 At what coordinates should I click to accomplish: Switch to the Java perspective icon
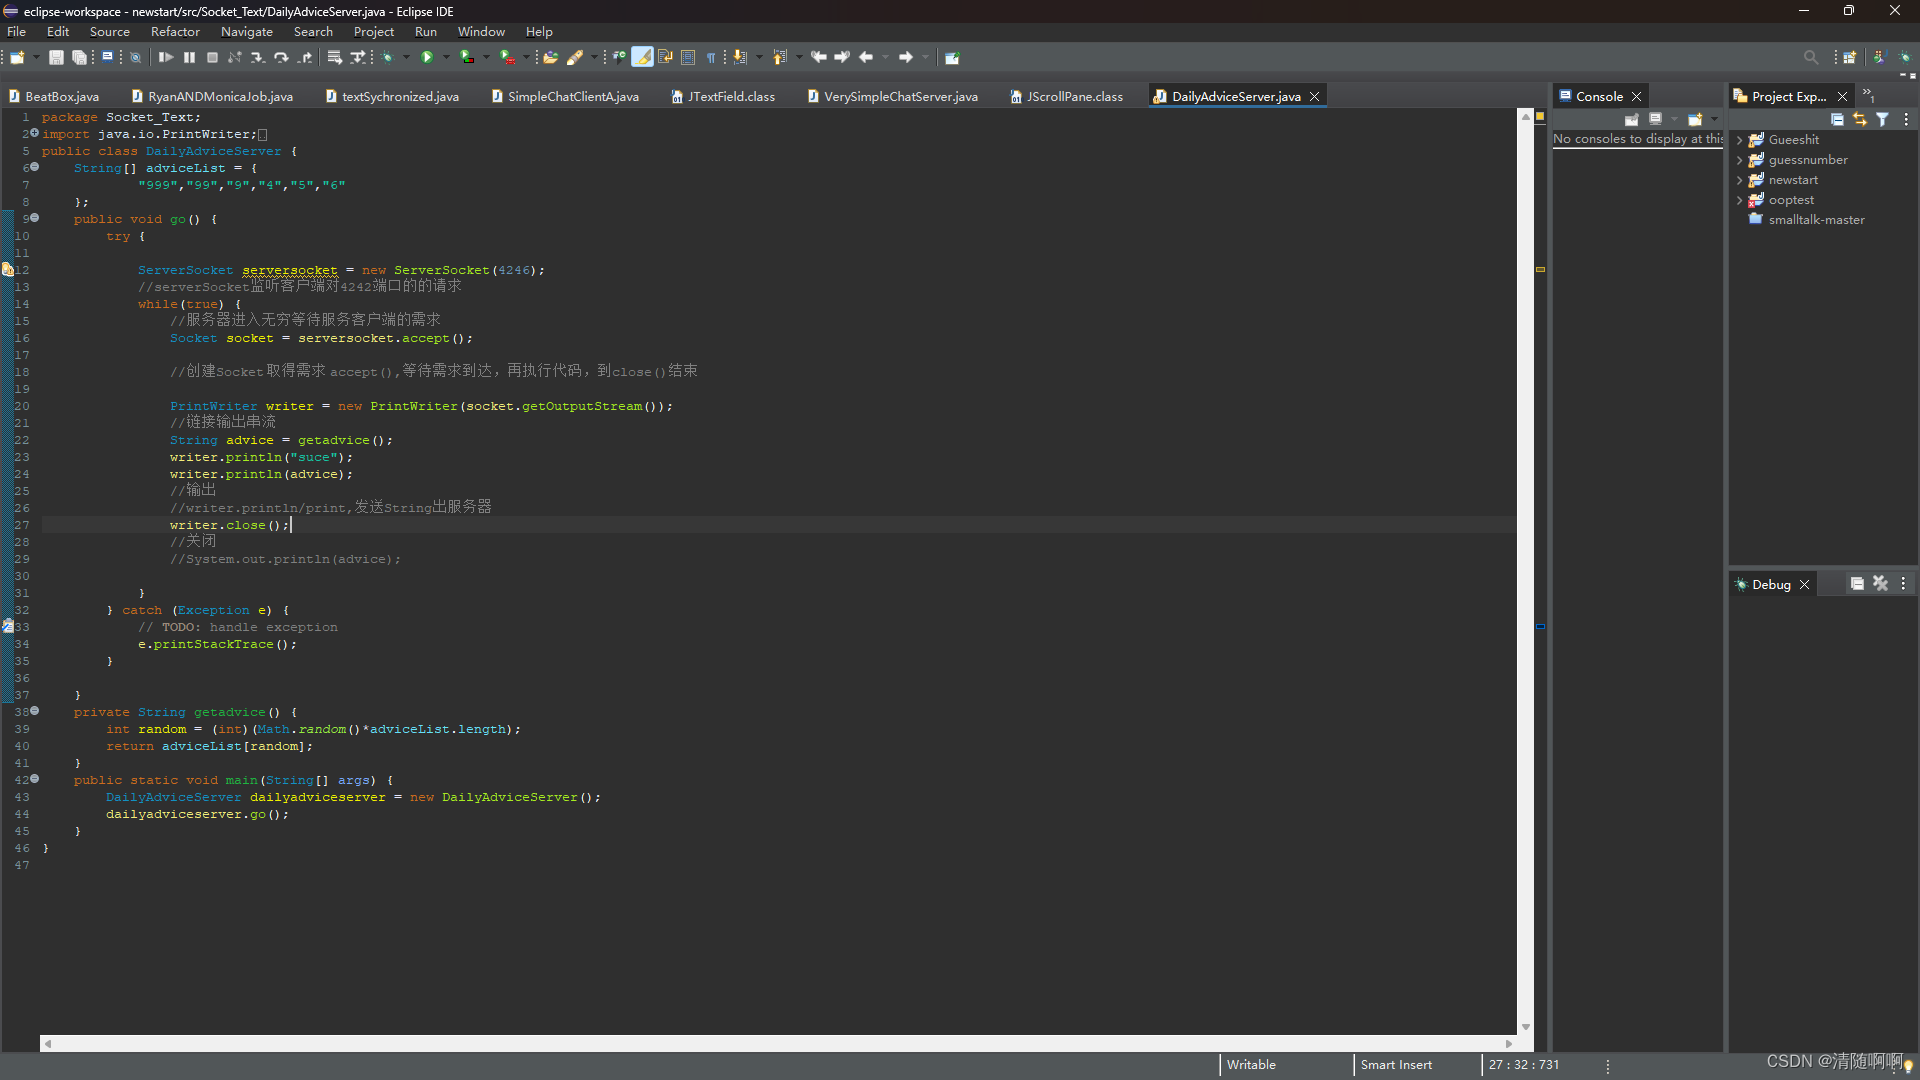1879,57
